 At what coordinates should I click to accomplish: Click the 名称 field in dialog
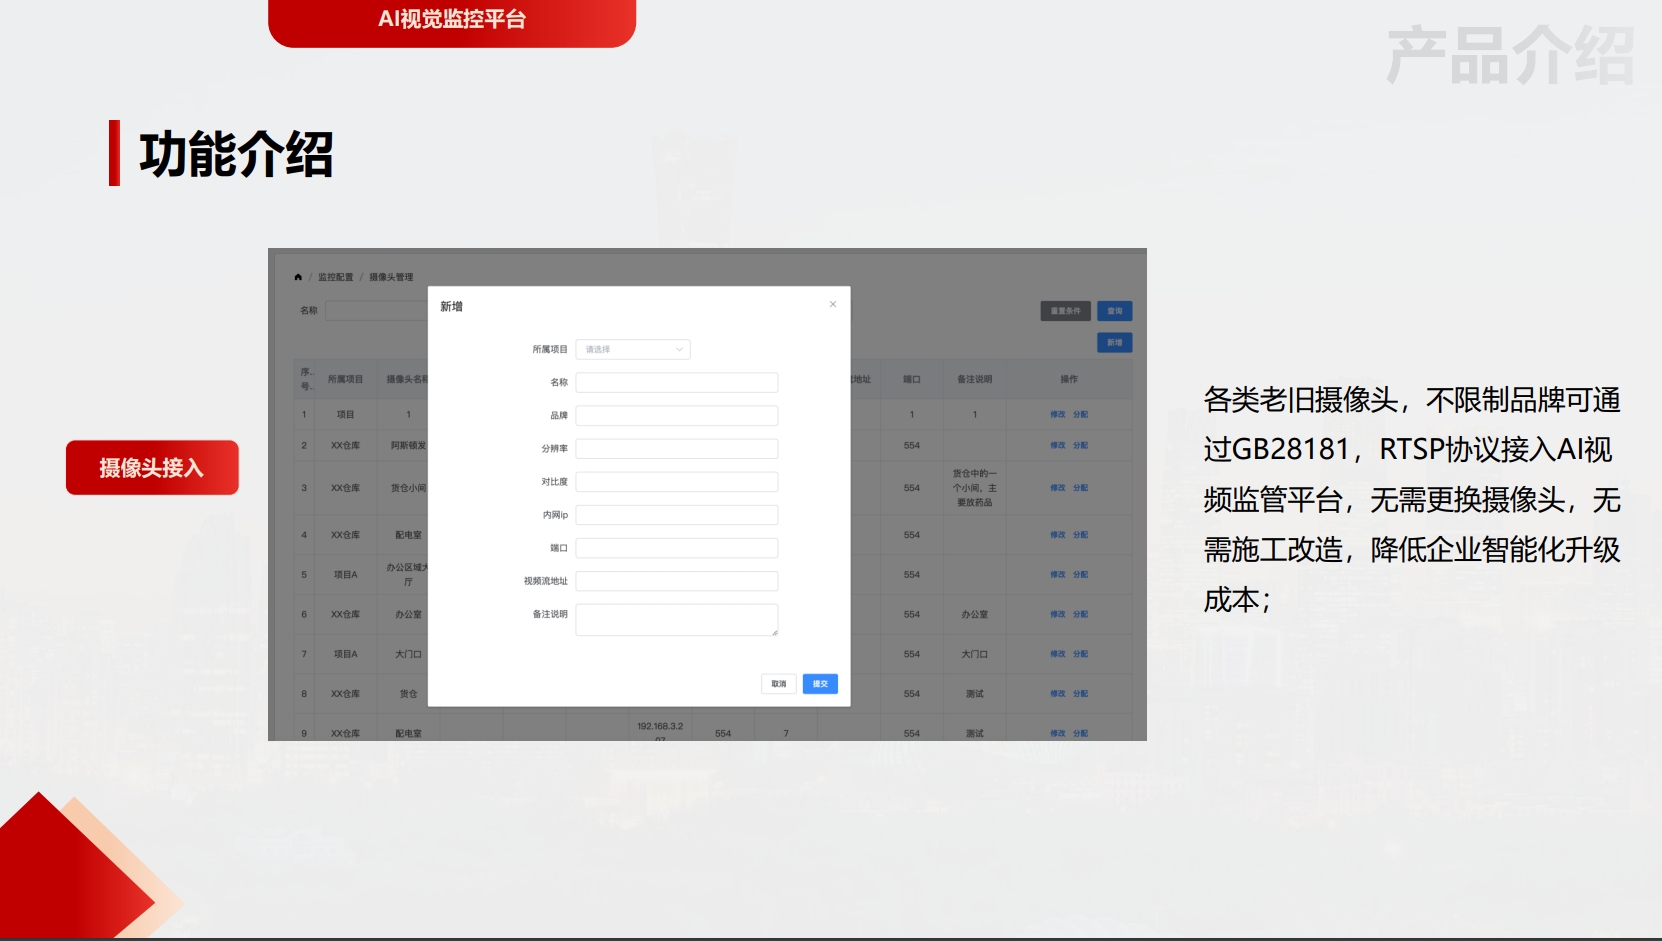click(676, 382)
